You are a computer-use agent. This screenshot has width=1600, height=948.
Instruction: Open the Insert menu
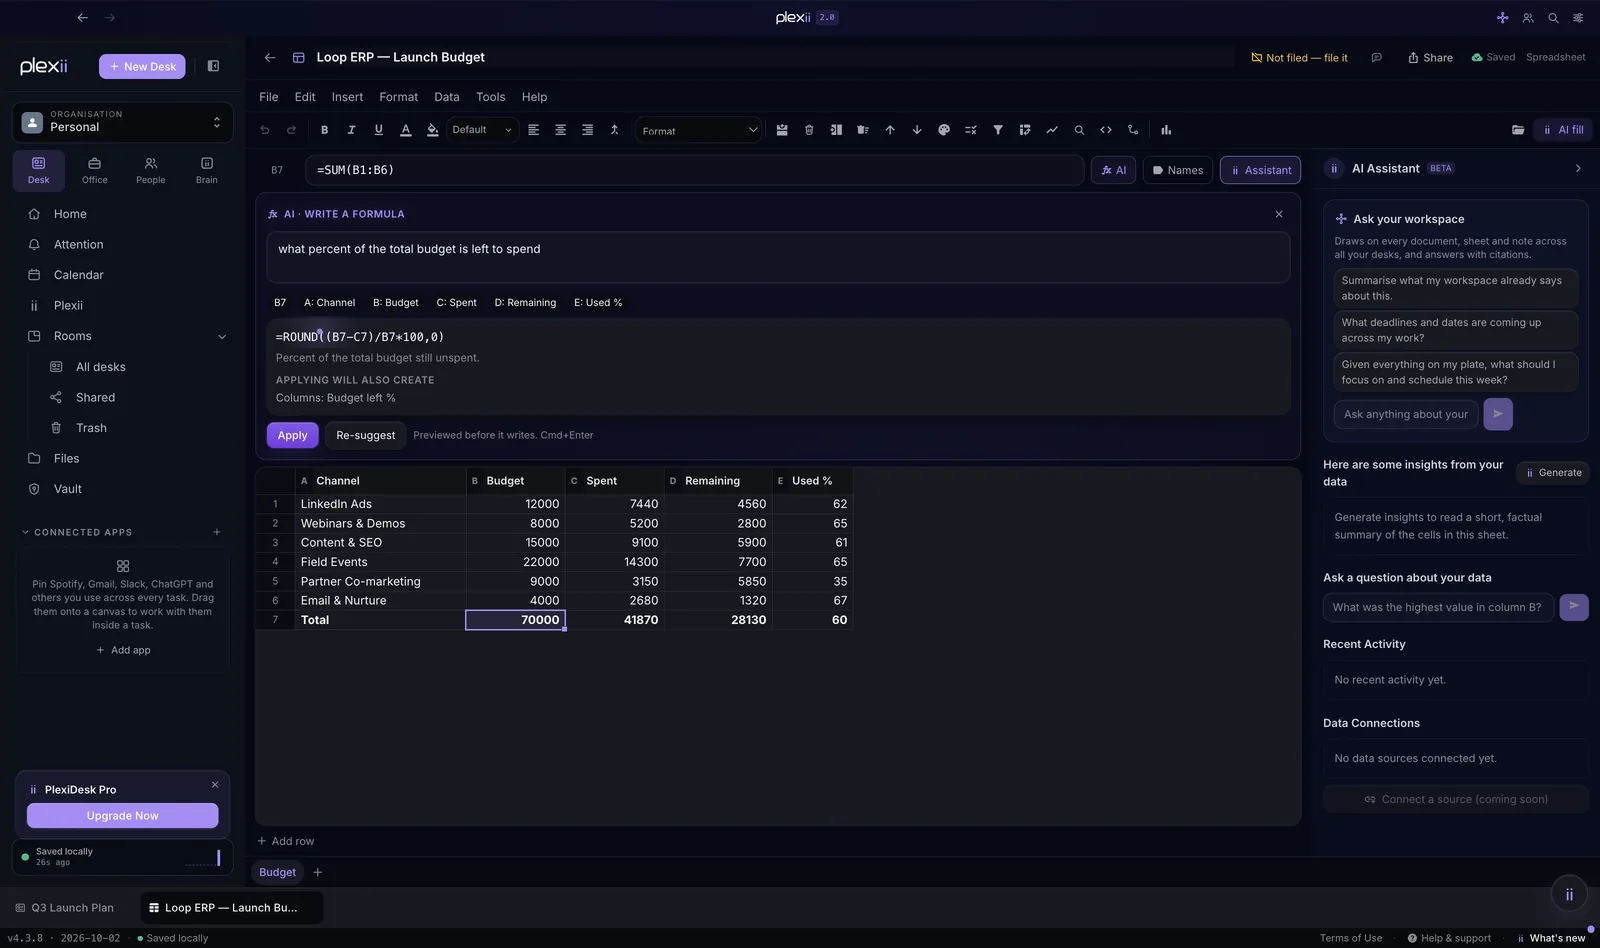(347, 97)
